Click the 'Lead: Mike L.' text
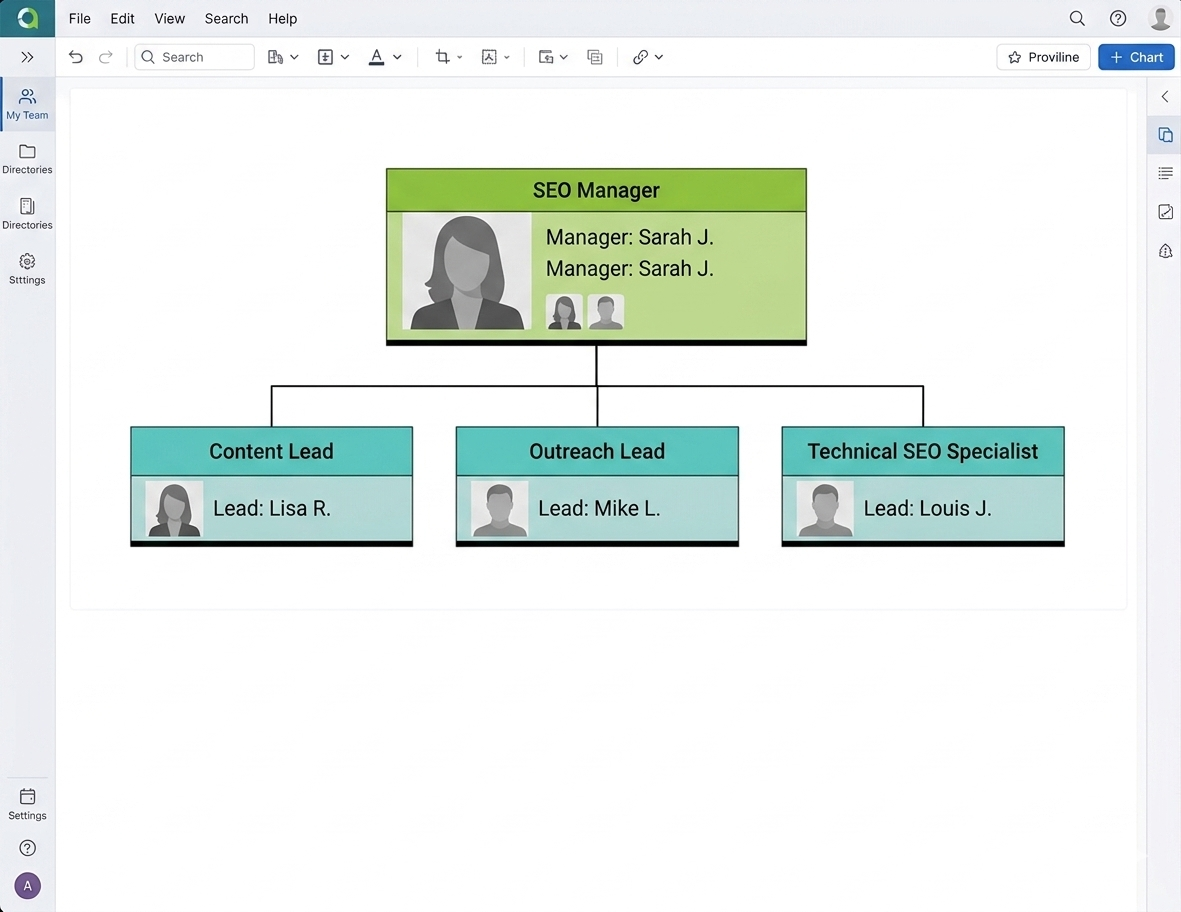The image size is (1181, 912). click(x=599, y=508)
